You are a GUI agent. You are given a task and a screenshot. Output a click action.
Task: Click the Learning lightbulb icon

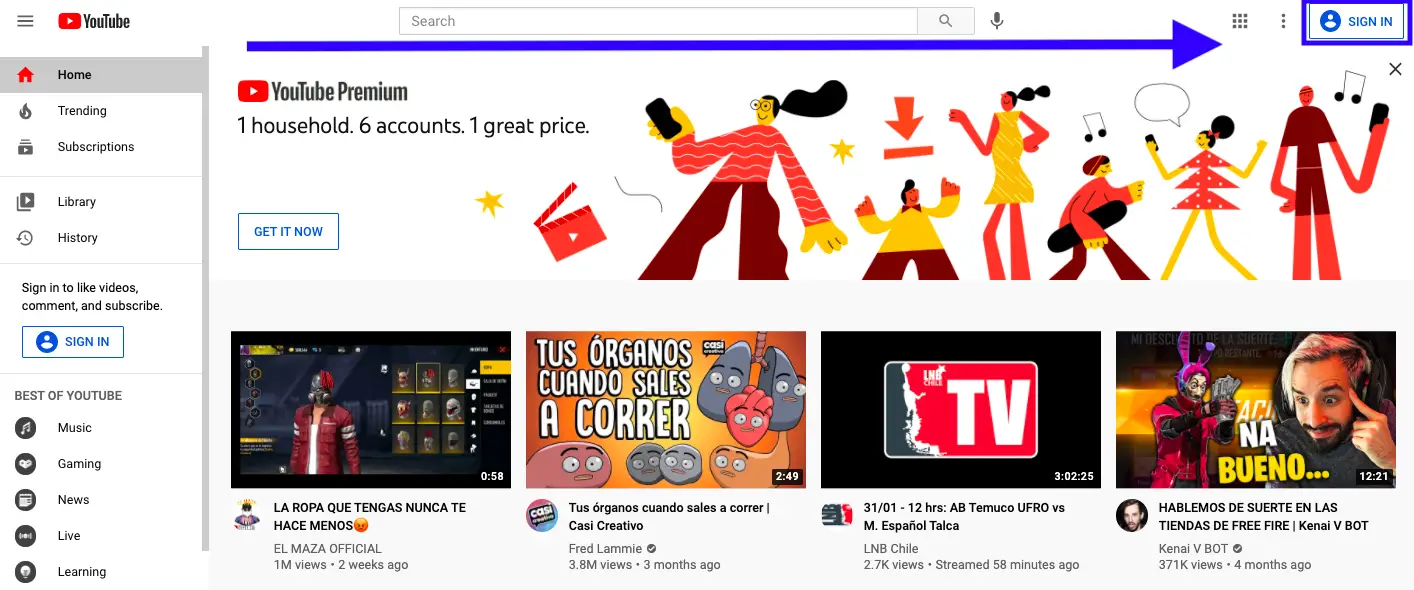(26, 572)
